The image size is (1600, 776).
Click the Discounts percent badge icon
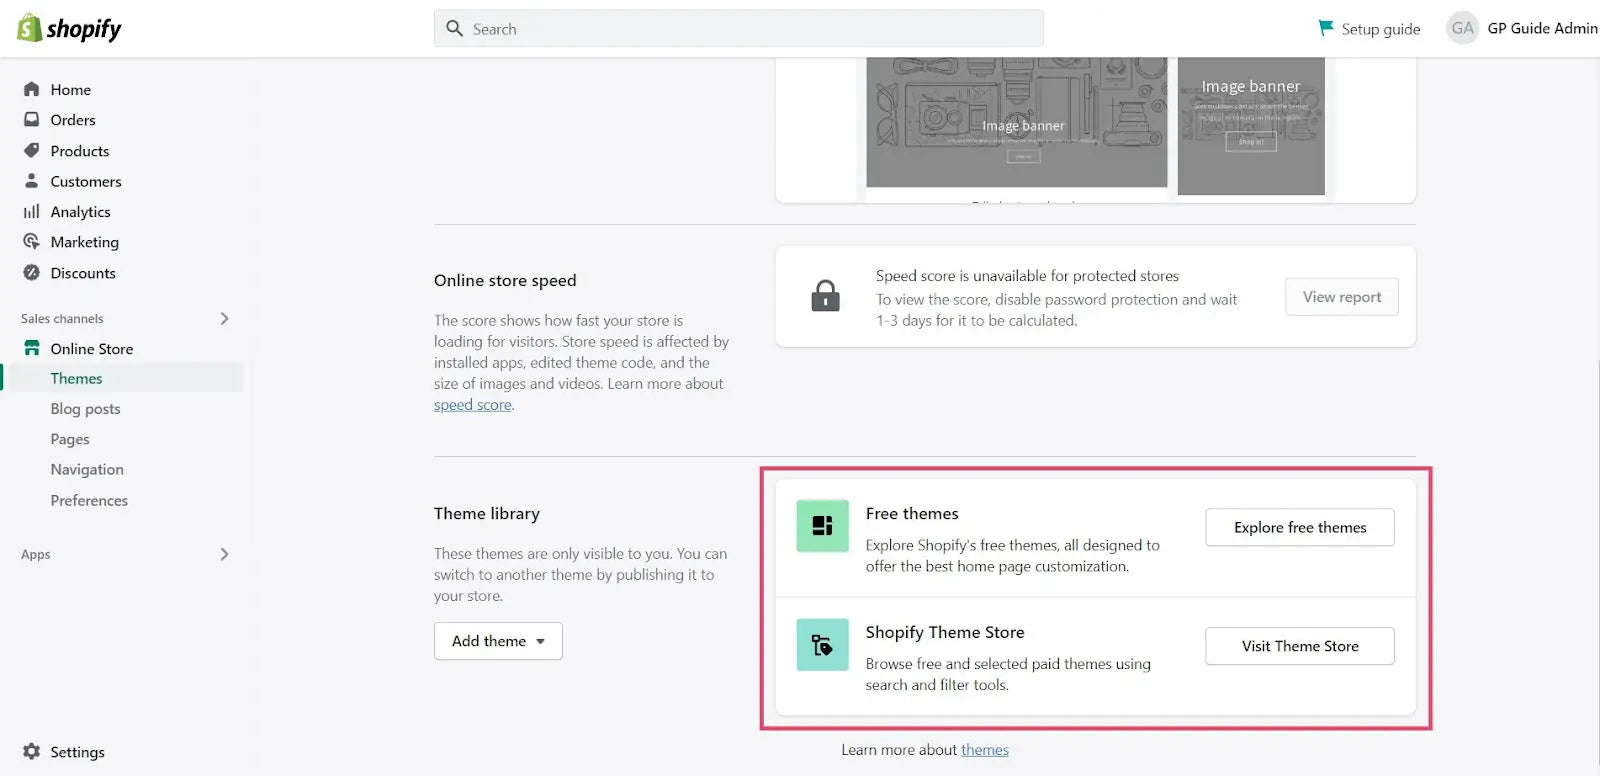coord(32,273)
